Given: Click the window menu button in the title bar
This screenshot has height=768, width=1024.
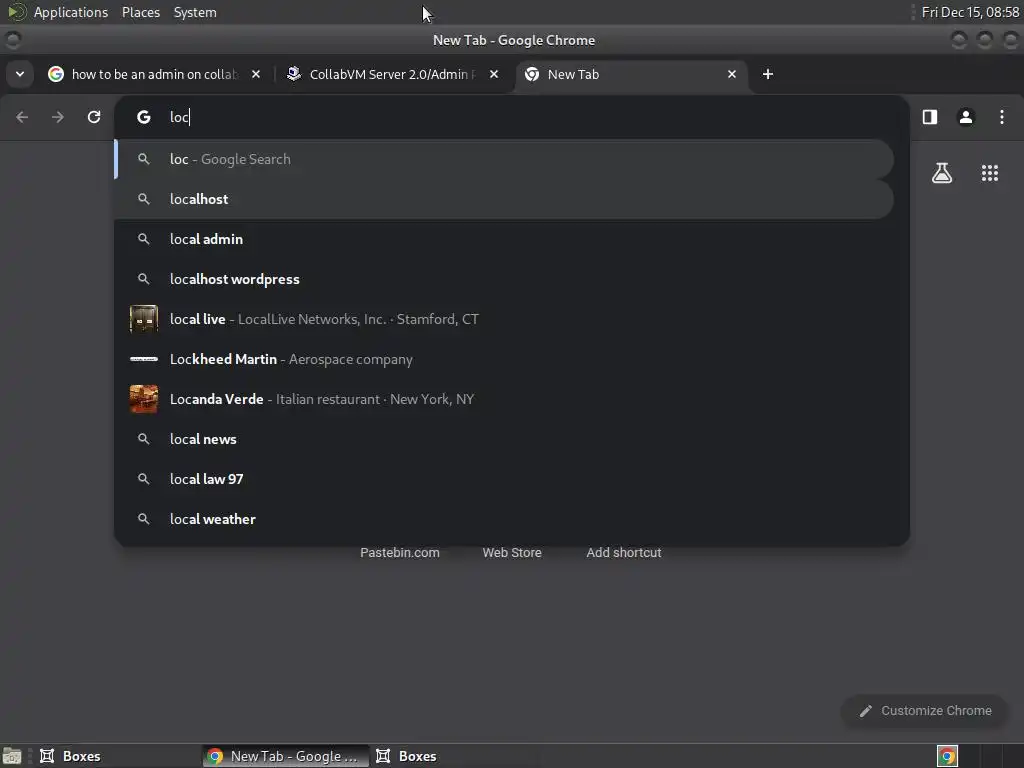Looking at the screenshot, I should (x=13, y=40).
